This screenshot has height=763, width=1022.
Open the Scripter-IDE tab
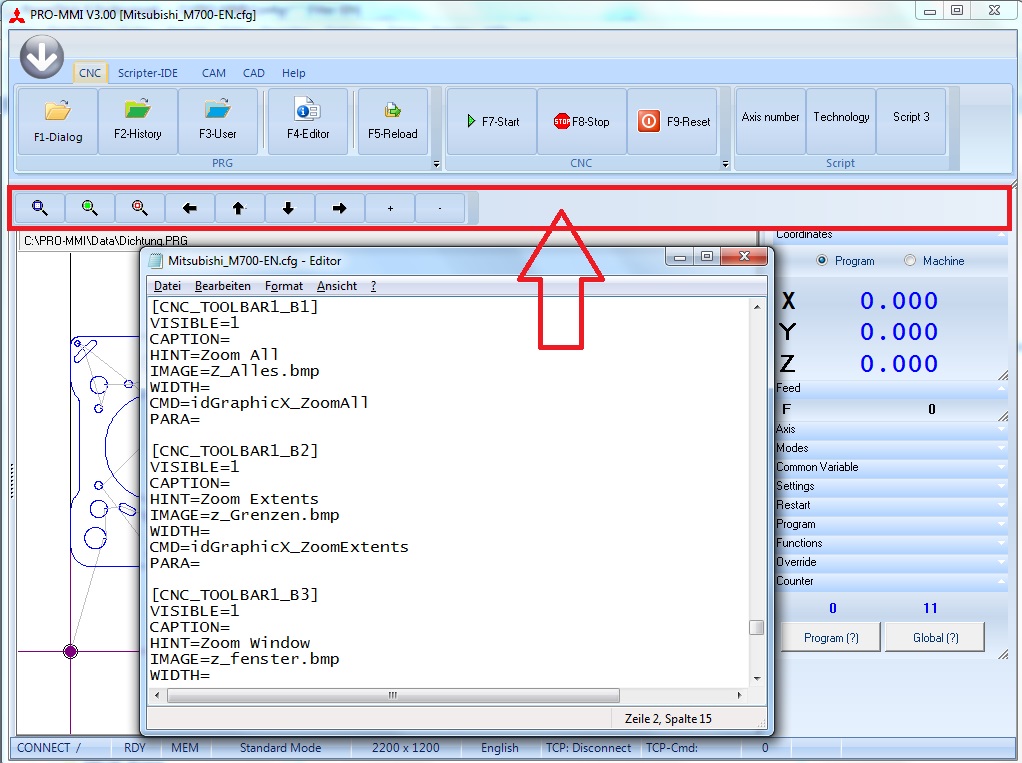point(148,73)
